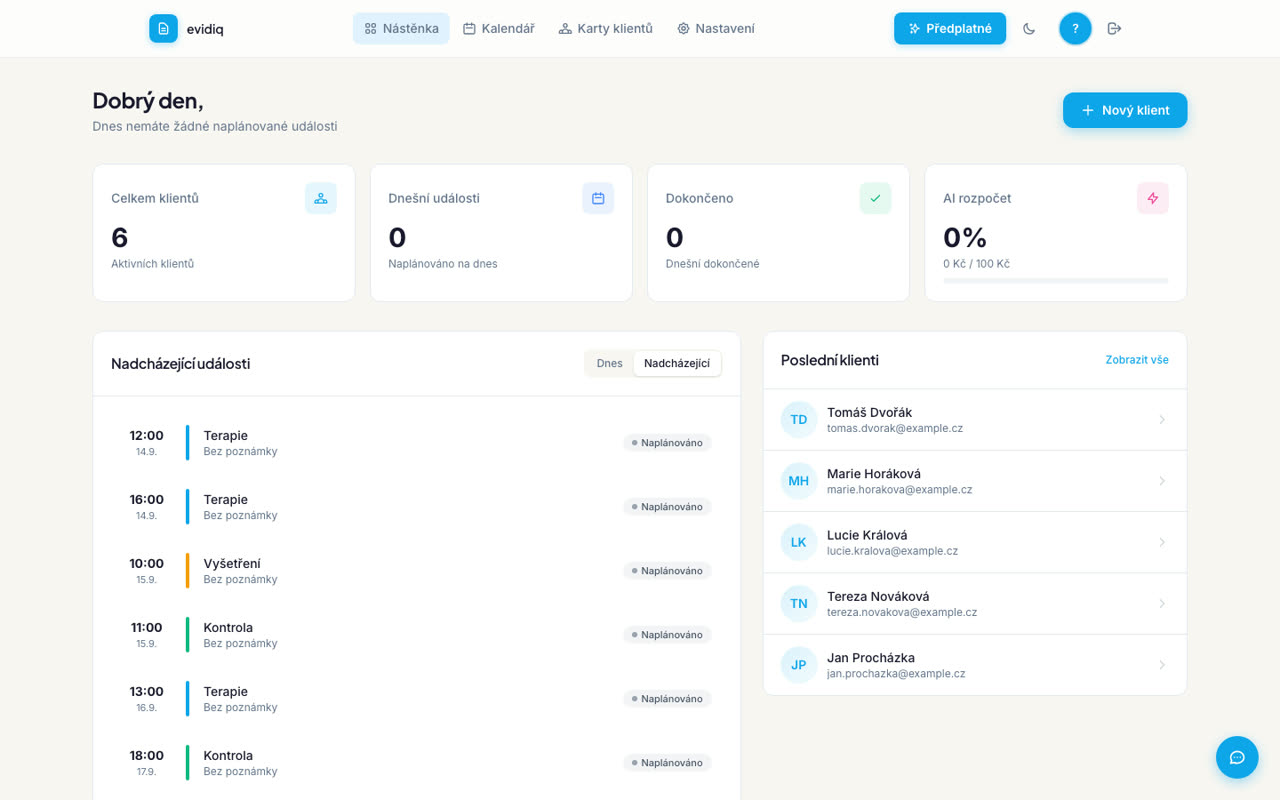
Task: Expand Jan Procházka row chevron
Action: click(1162, 665)
